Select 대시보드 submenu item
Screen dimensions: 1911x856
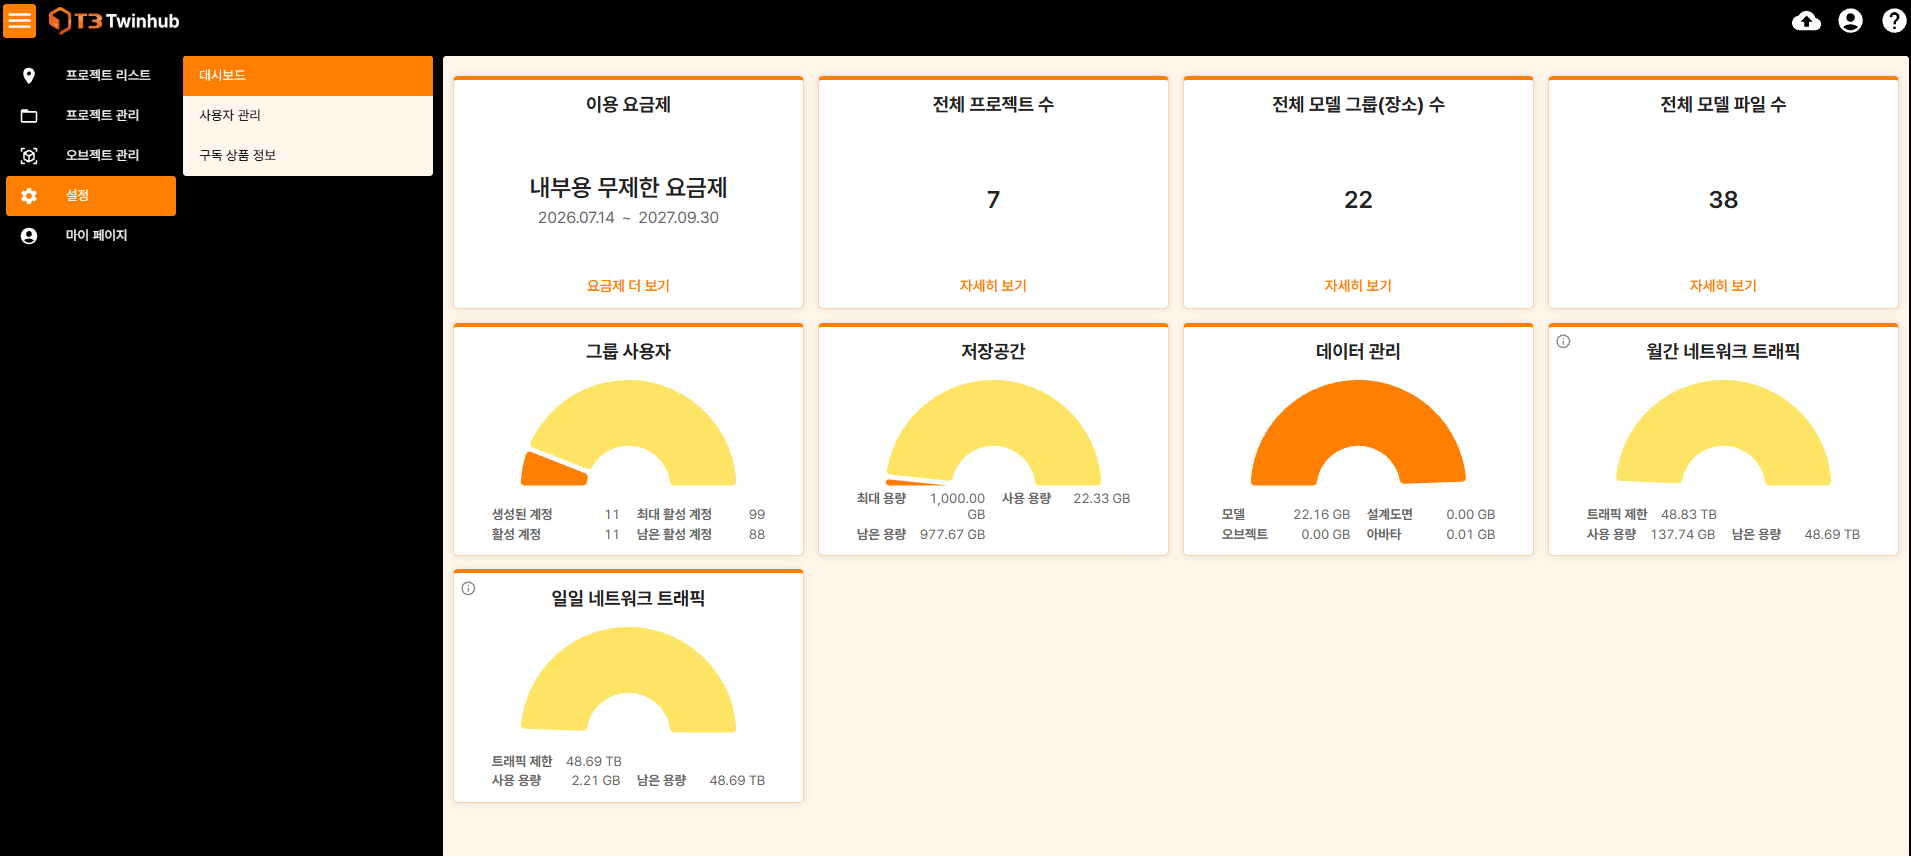point(308,76)
